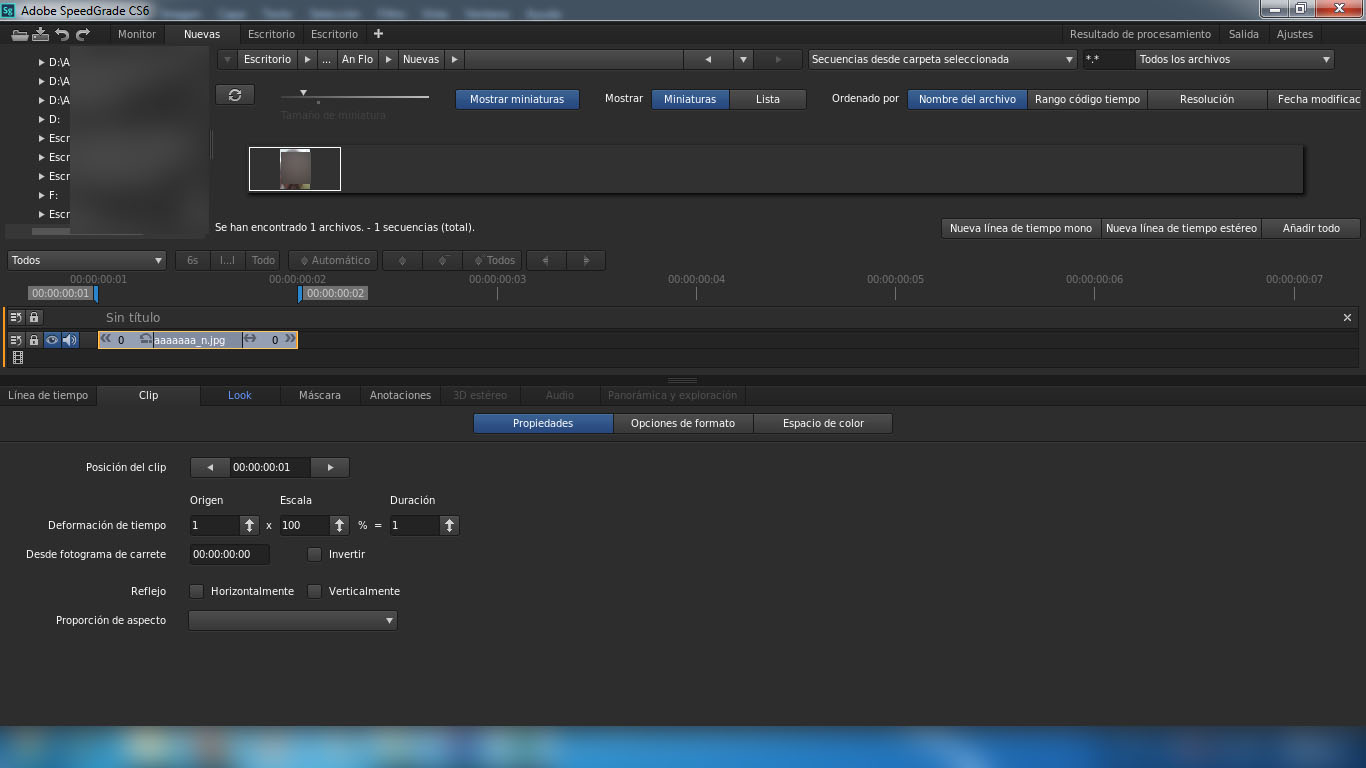Open the Anotaciones tab
Viewport: 1366px width, 768px height.
pyautogui.click(x=400, y=395)
